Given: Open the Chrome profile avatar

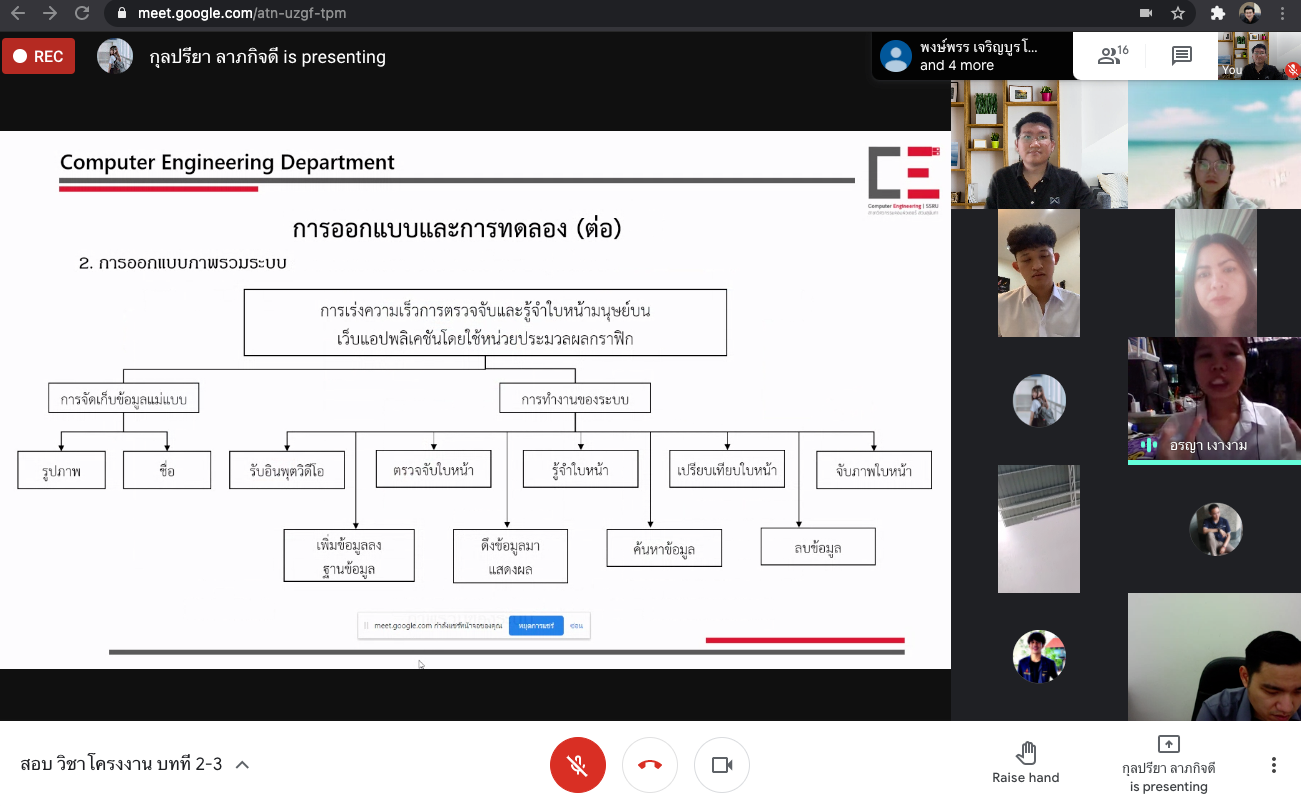Looking at the screenshot, I should (1249, 14).
